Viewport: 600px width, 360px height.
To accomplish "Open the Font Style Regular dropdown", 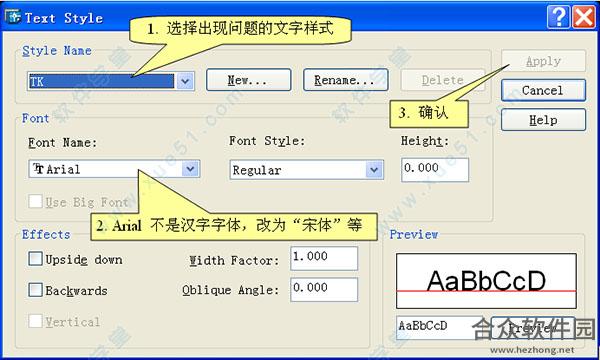I will point(374,169).
